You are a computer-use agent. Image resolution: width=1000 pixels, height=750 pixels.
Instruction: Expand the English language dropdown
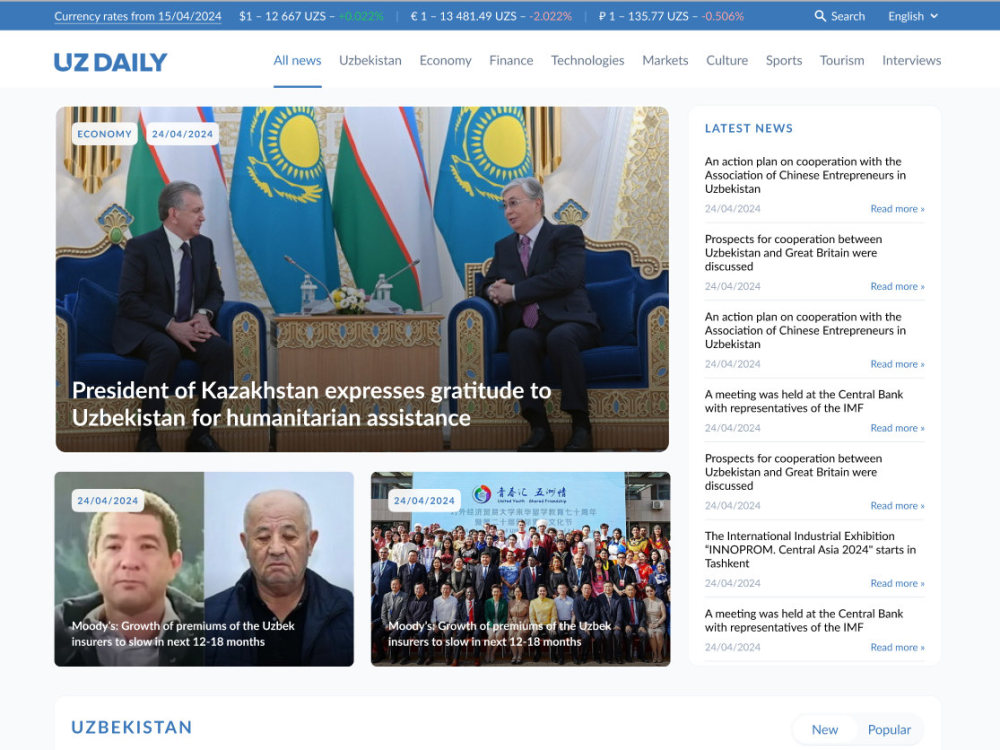click(x=913, y=16)
